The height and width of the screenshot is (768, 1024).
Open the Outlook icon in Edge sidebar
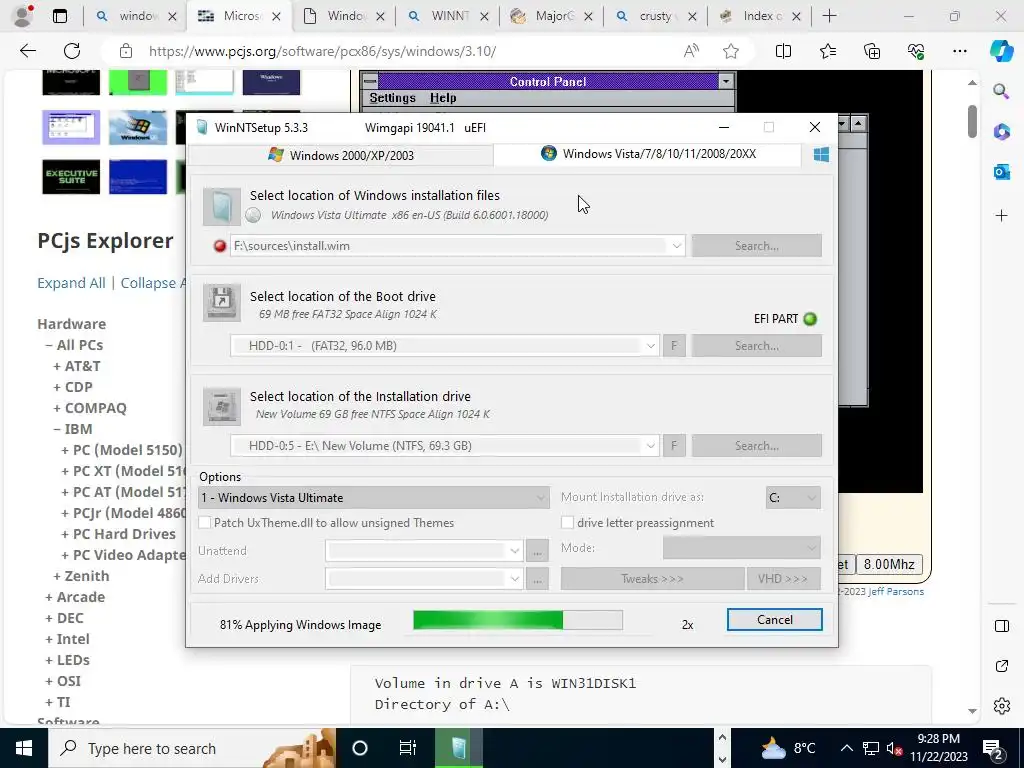click(1001, 172)
